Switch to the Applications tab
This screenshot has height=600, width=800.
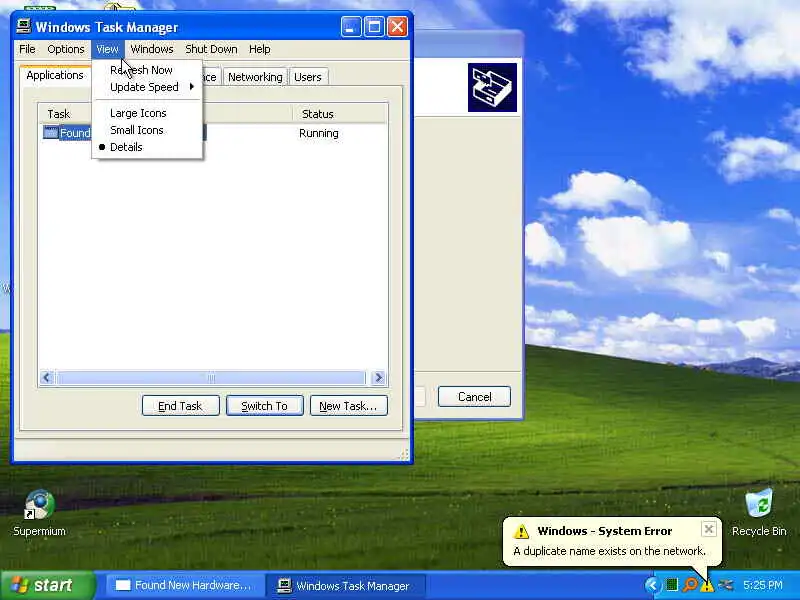pyautogui.click(x=55, y=75)
